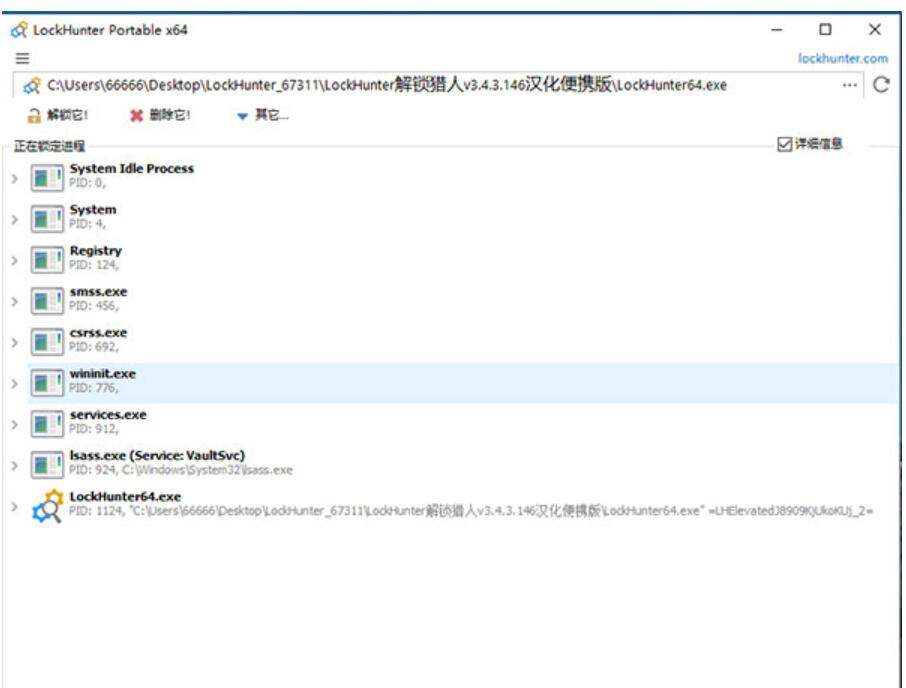Viewport: 906px width, 688px height.
Task: Click the PID: 124 text under Registry
Action: pyautogui.click(x=94, y=265)
